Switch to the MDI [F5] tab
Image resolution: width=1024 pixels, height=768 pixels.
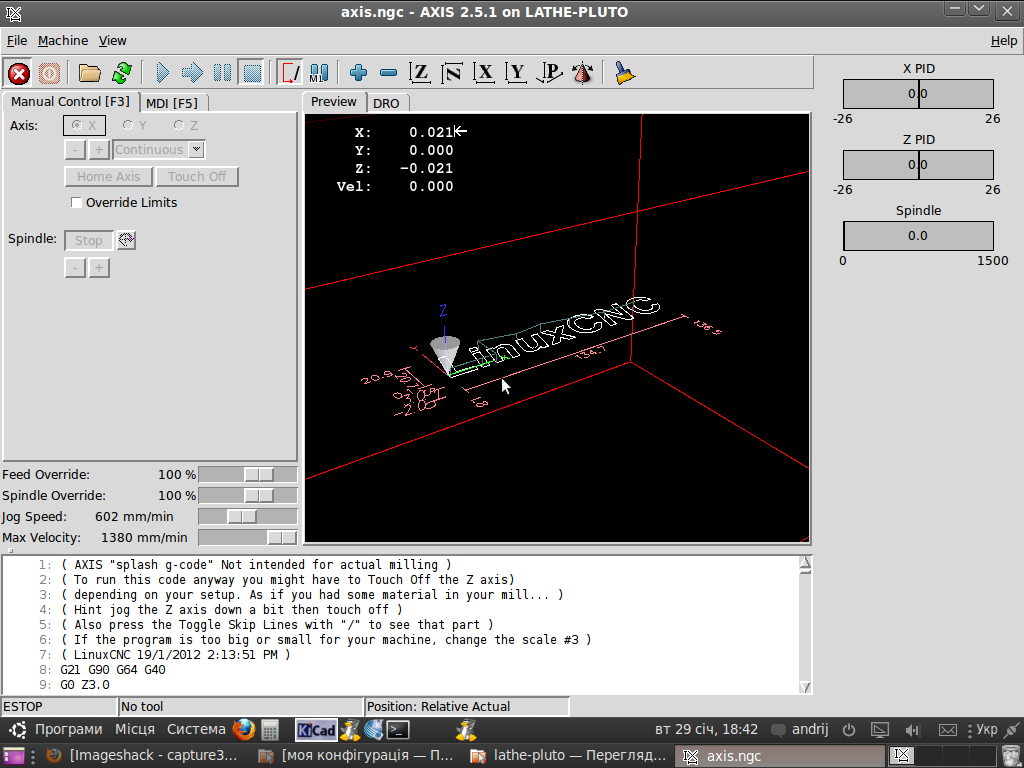pyautogui.click(x=171, y=103)
